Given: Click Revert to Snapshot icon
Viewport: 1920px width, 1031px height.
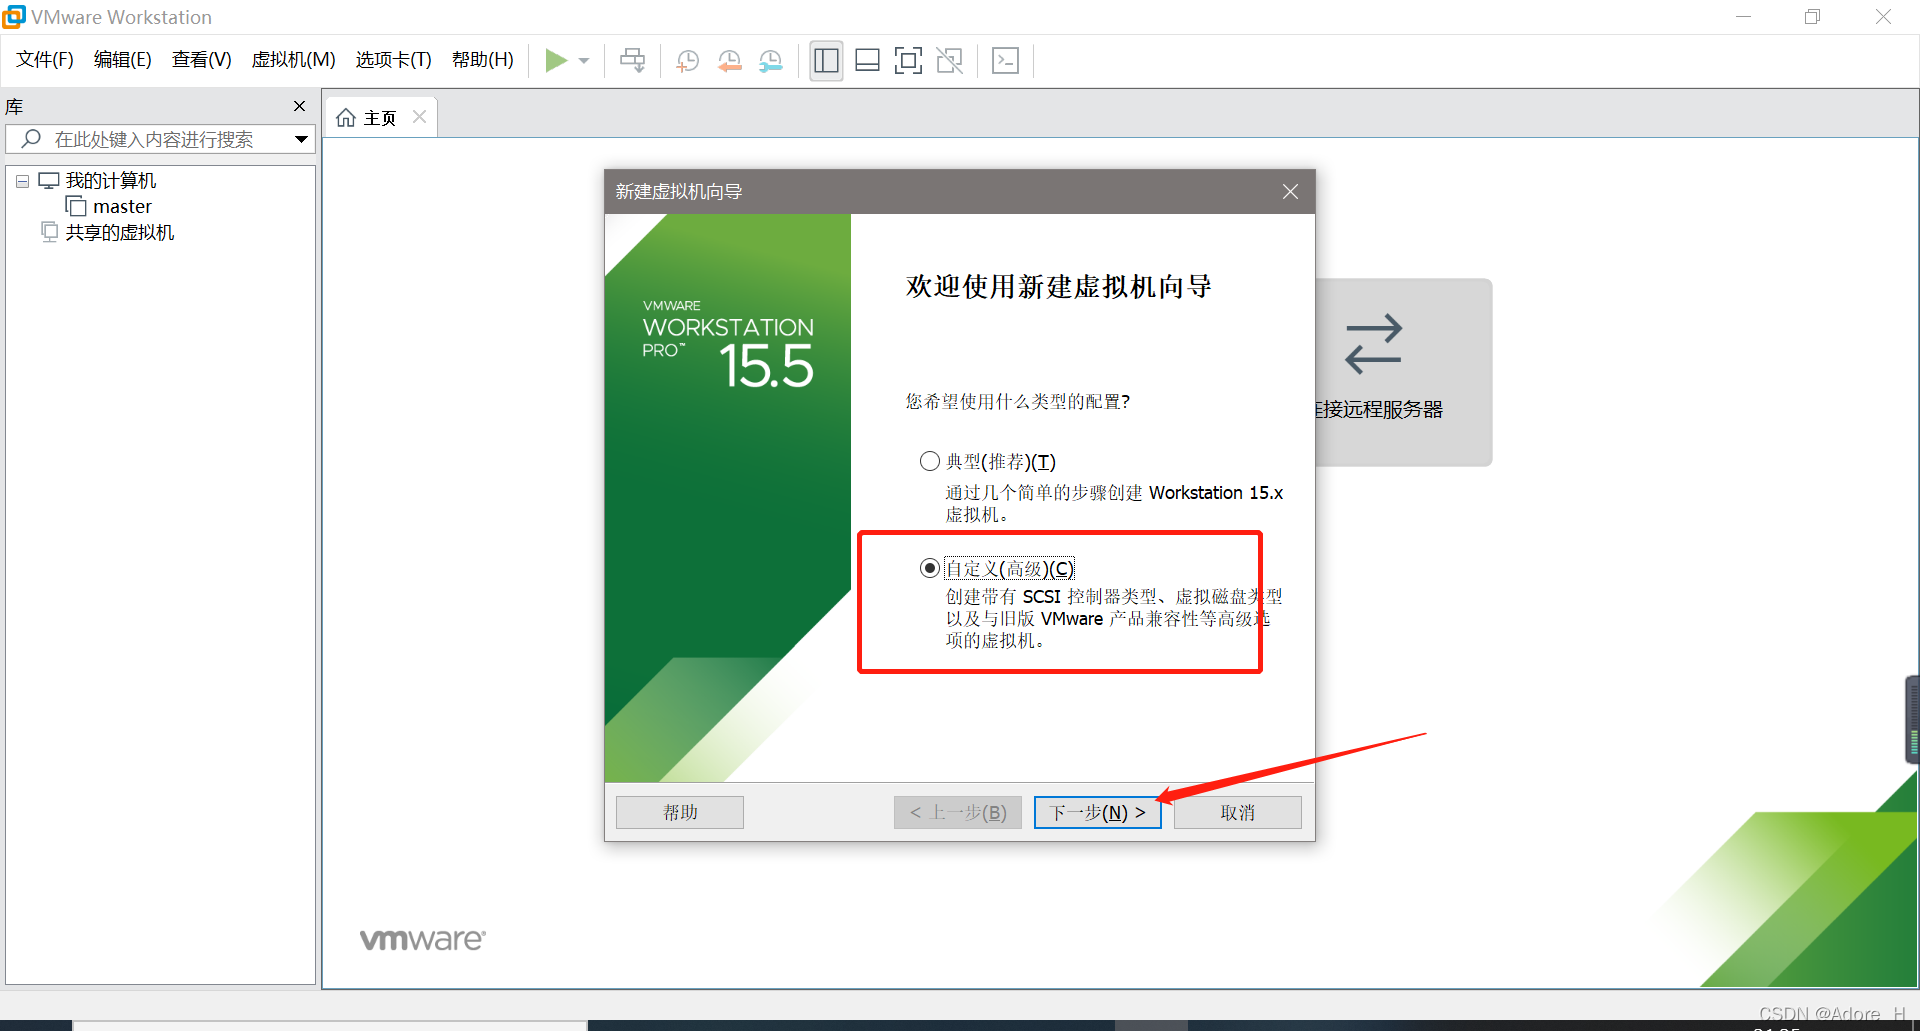Looking at the screenshot, I should [729, 61].
